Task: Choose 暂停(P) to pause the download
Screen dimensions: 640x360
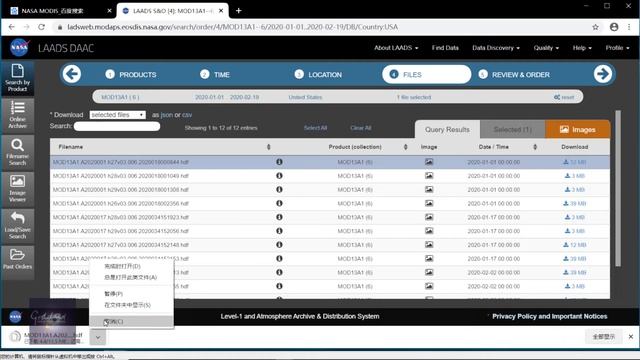Action: tap(131, 294)
